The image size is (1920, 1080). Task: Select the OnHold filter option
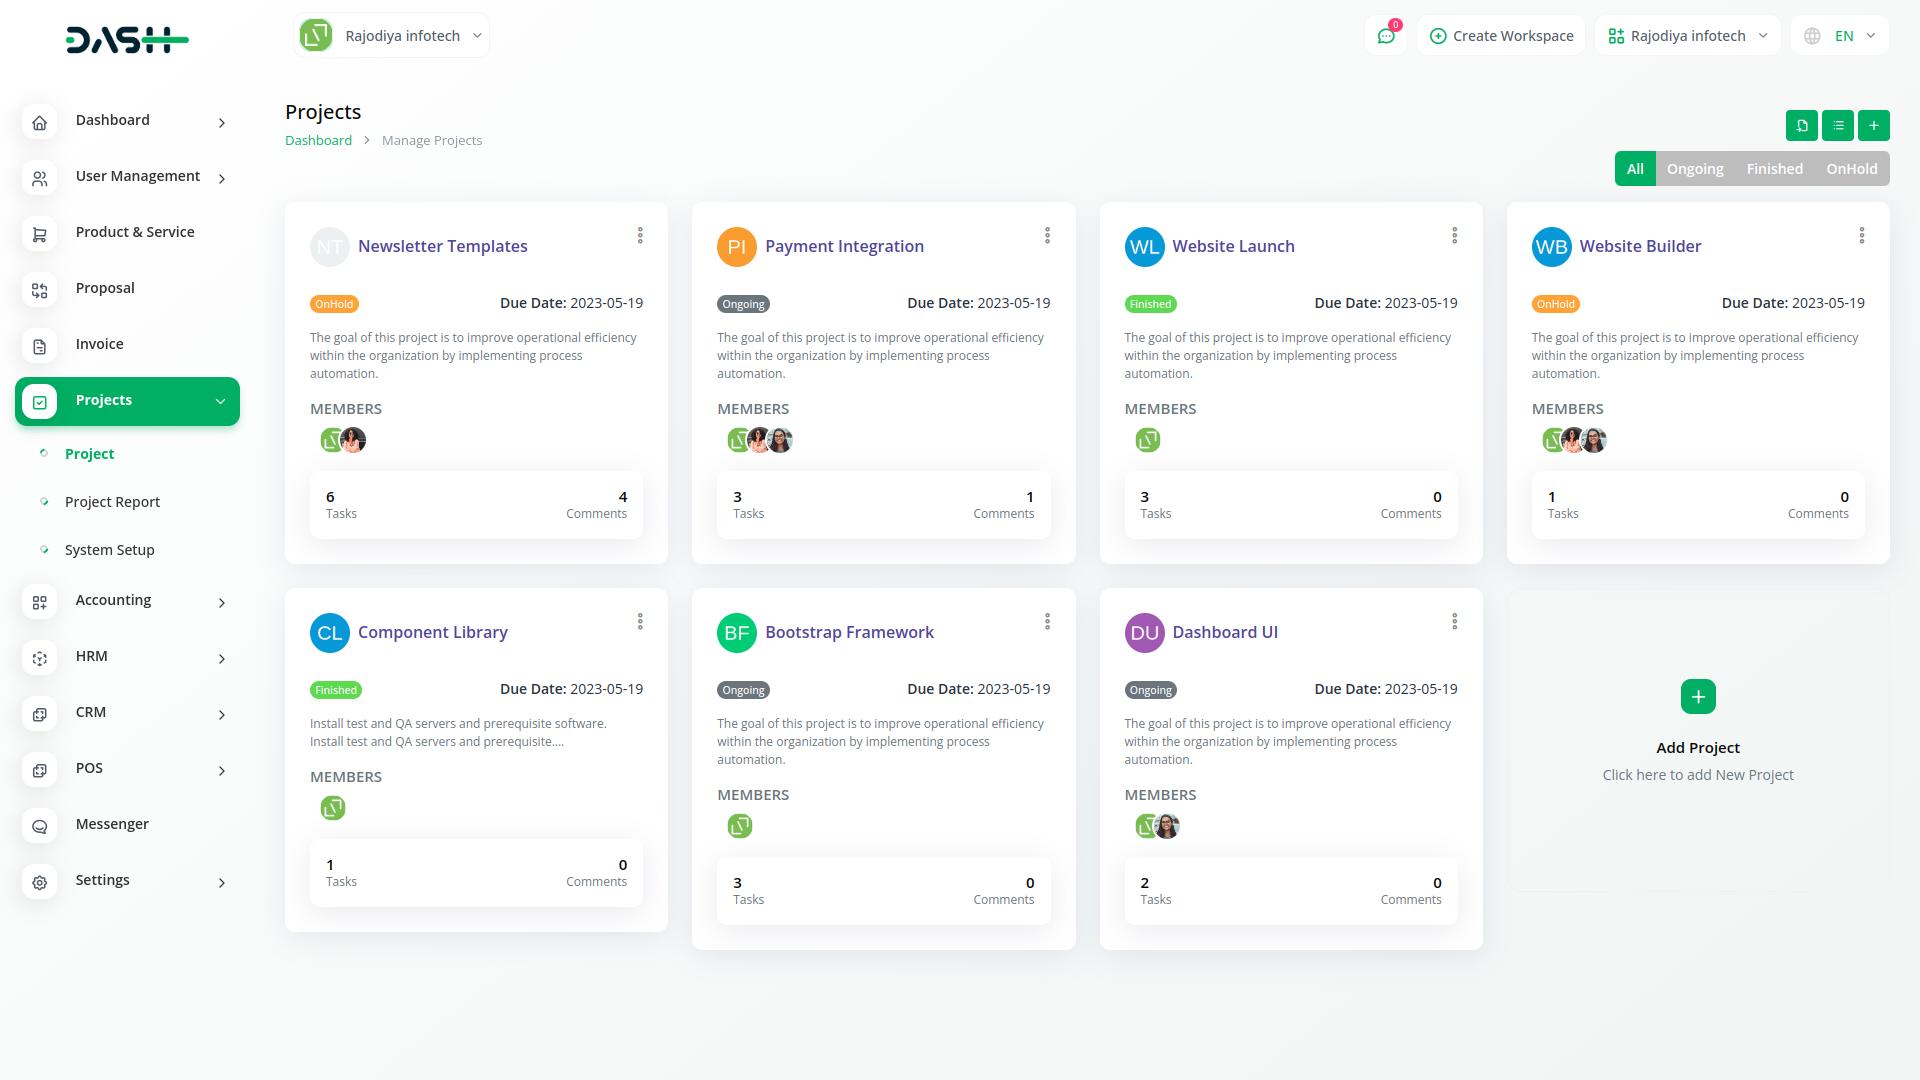click(1851, 168)
